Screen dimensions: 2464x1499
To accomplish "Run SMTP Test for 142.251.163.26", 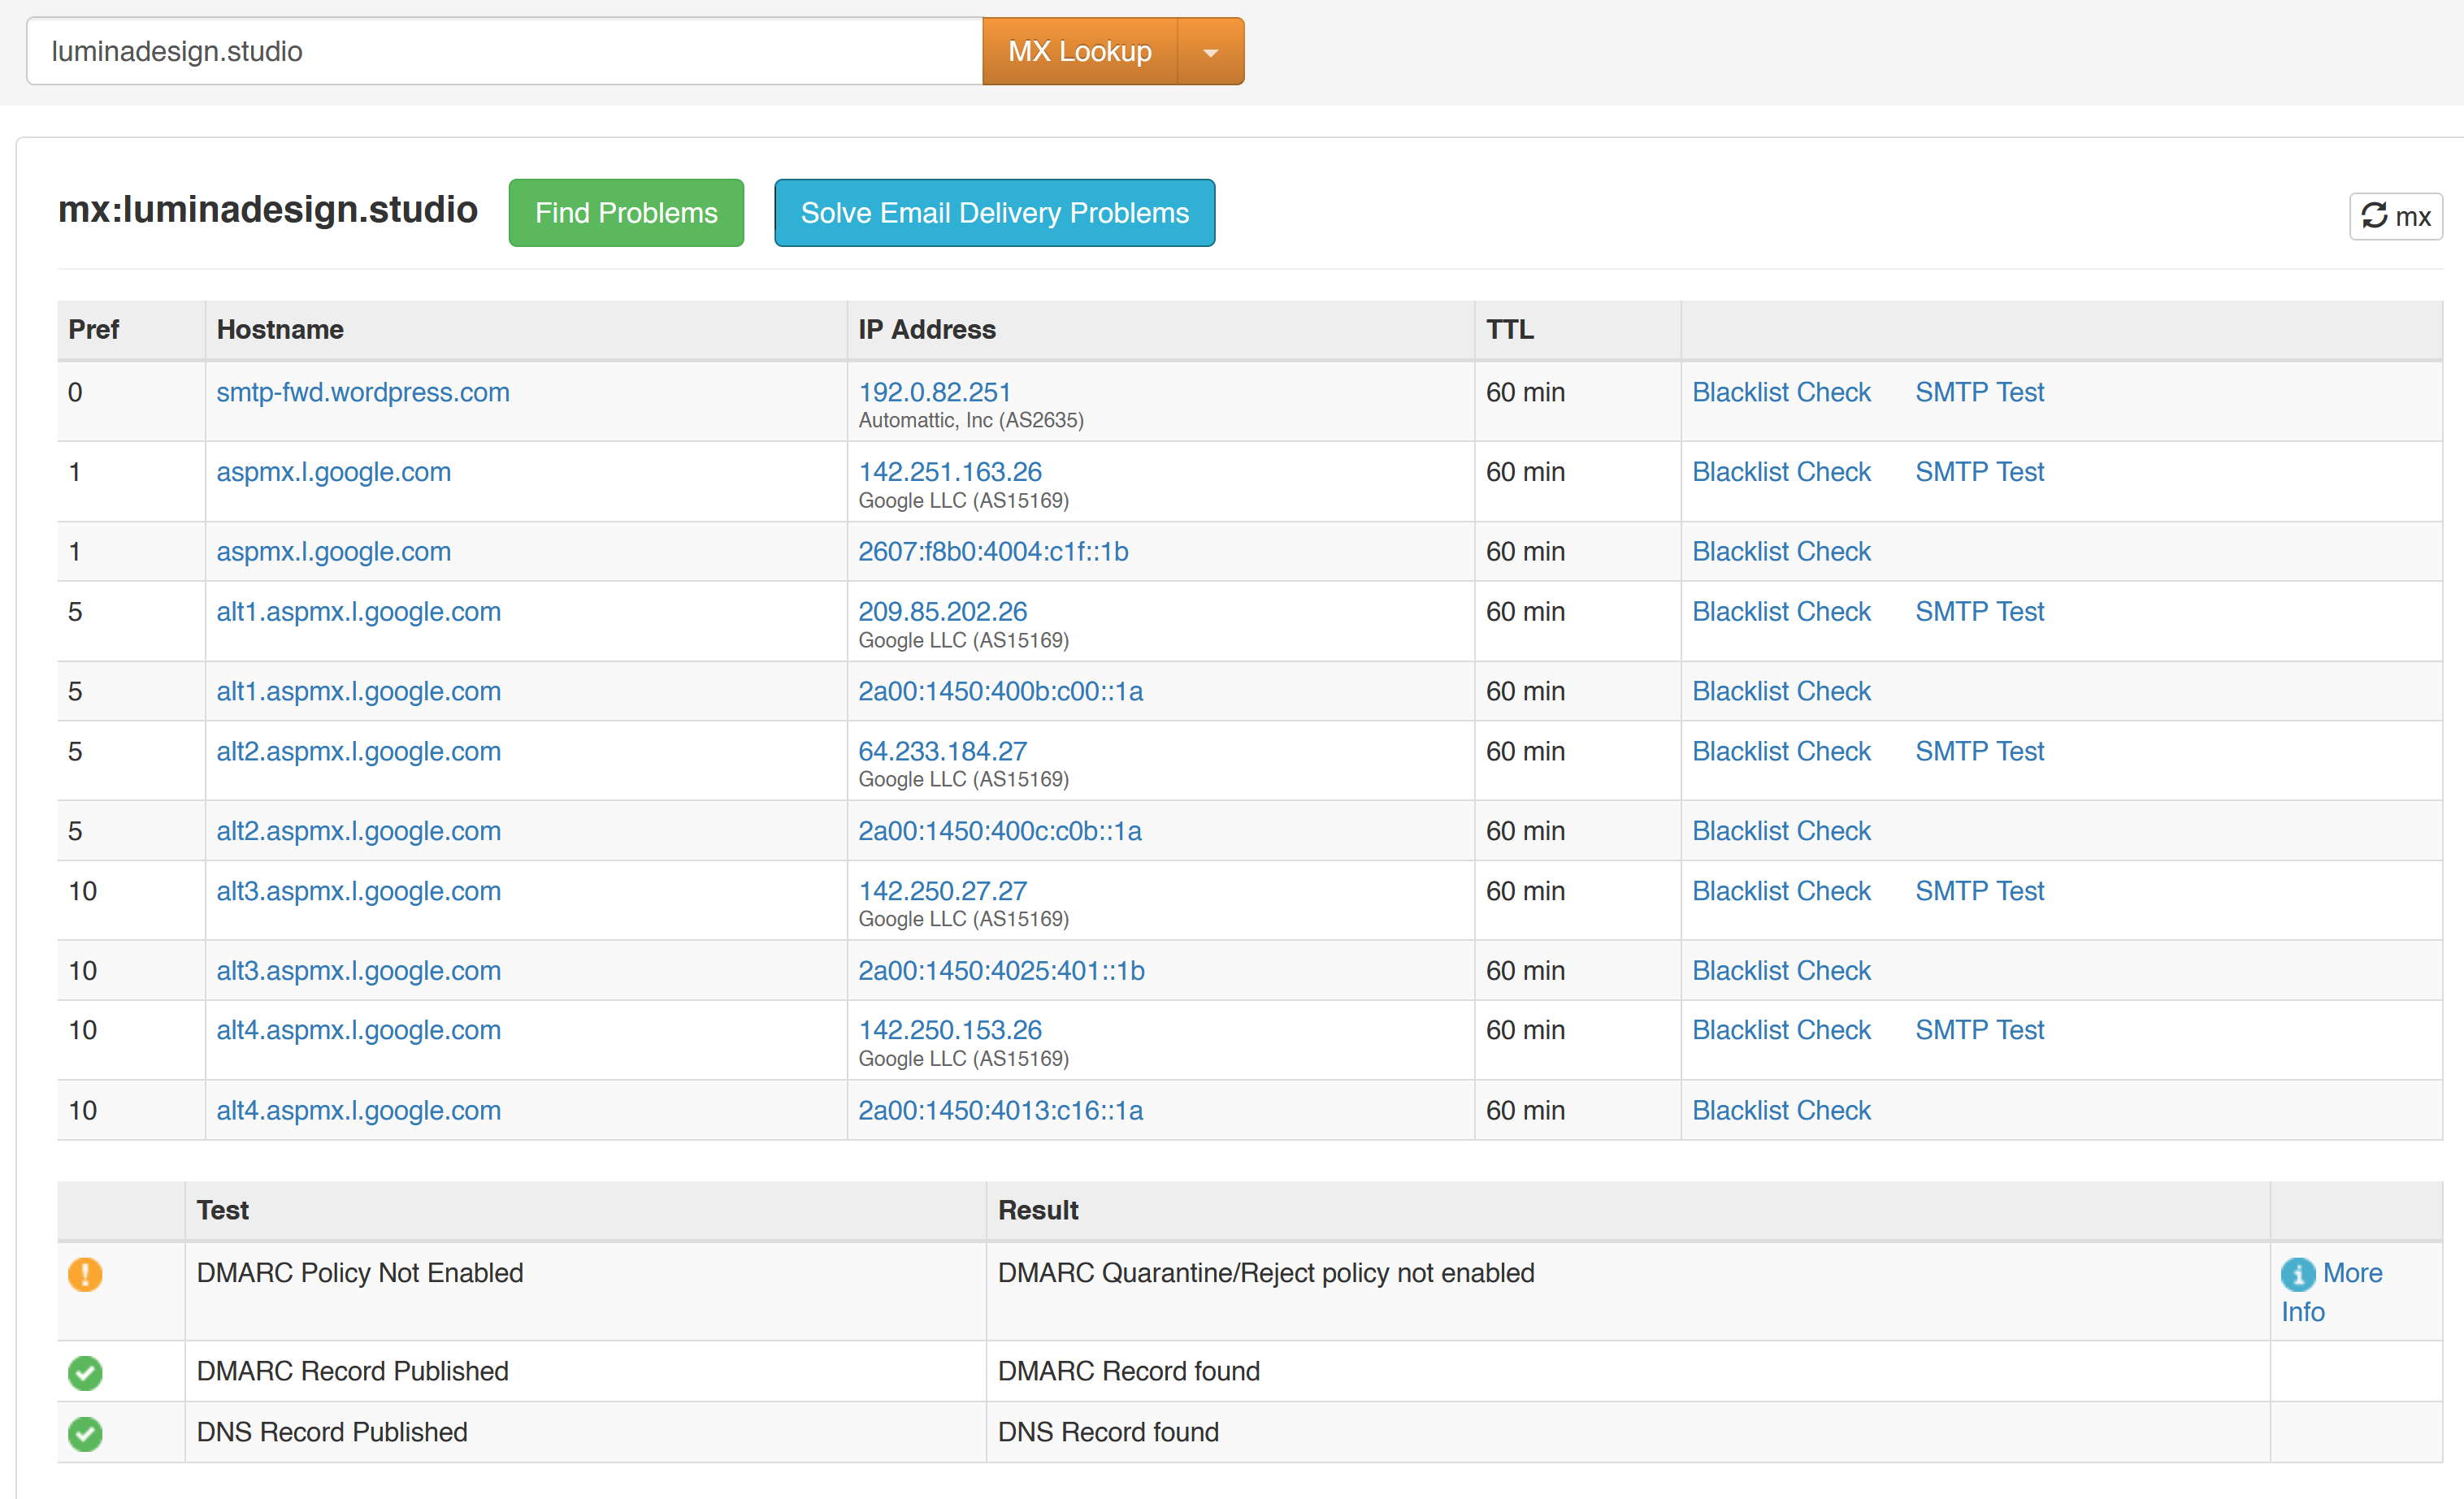I will [x=1979, y=472].
